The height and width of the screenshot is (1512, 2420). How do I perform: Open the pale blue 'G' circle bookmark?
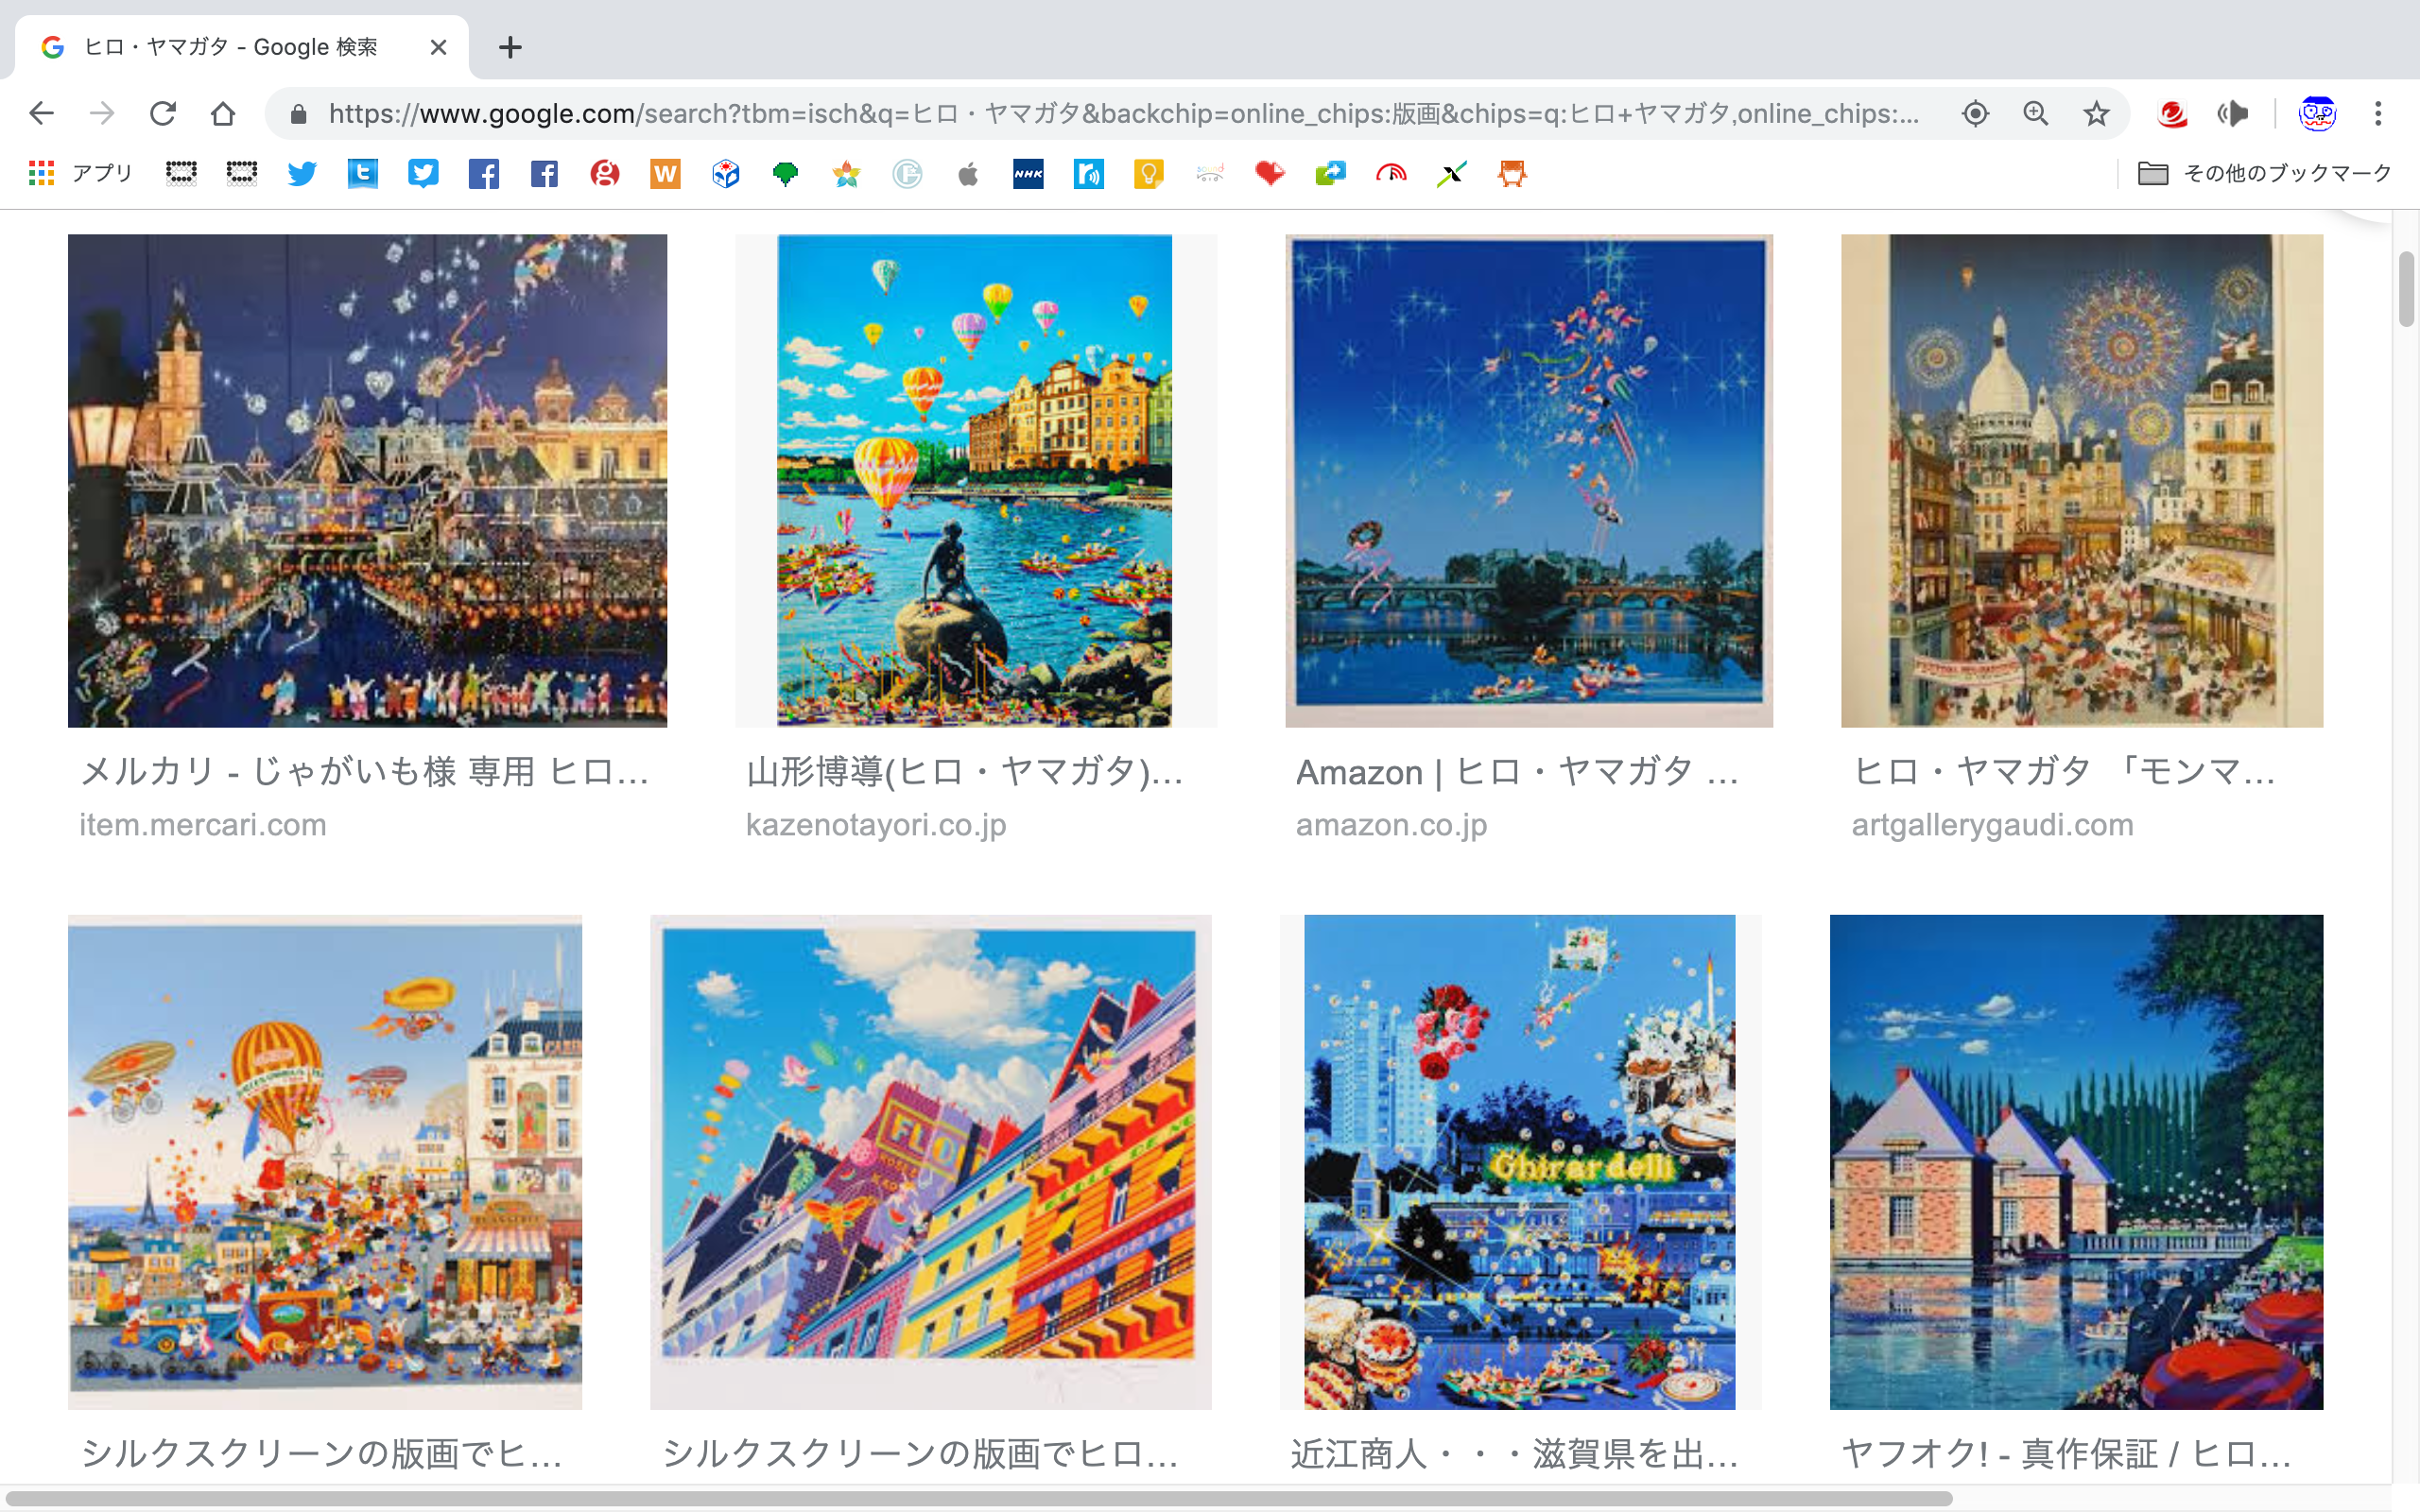coord(907,174)
